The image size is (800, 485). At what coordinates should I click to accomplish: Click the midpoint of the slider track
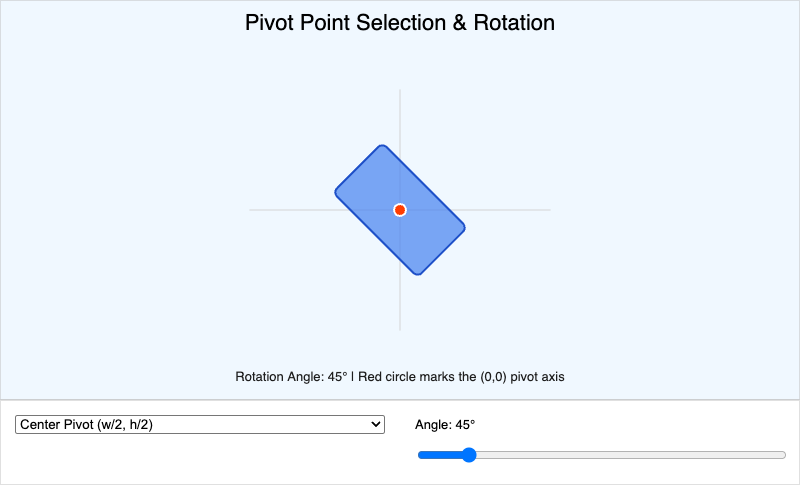[x=602, y=455]
